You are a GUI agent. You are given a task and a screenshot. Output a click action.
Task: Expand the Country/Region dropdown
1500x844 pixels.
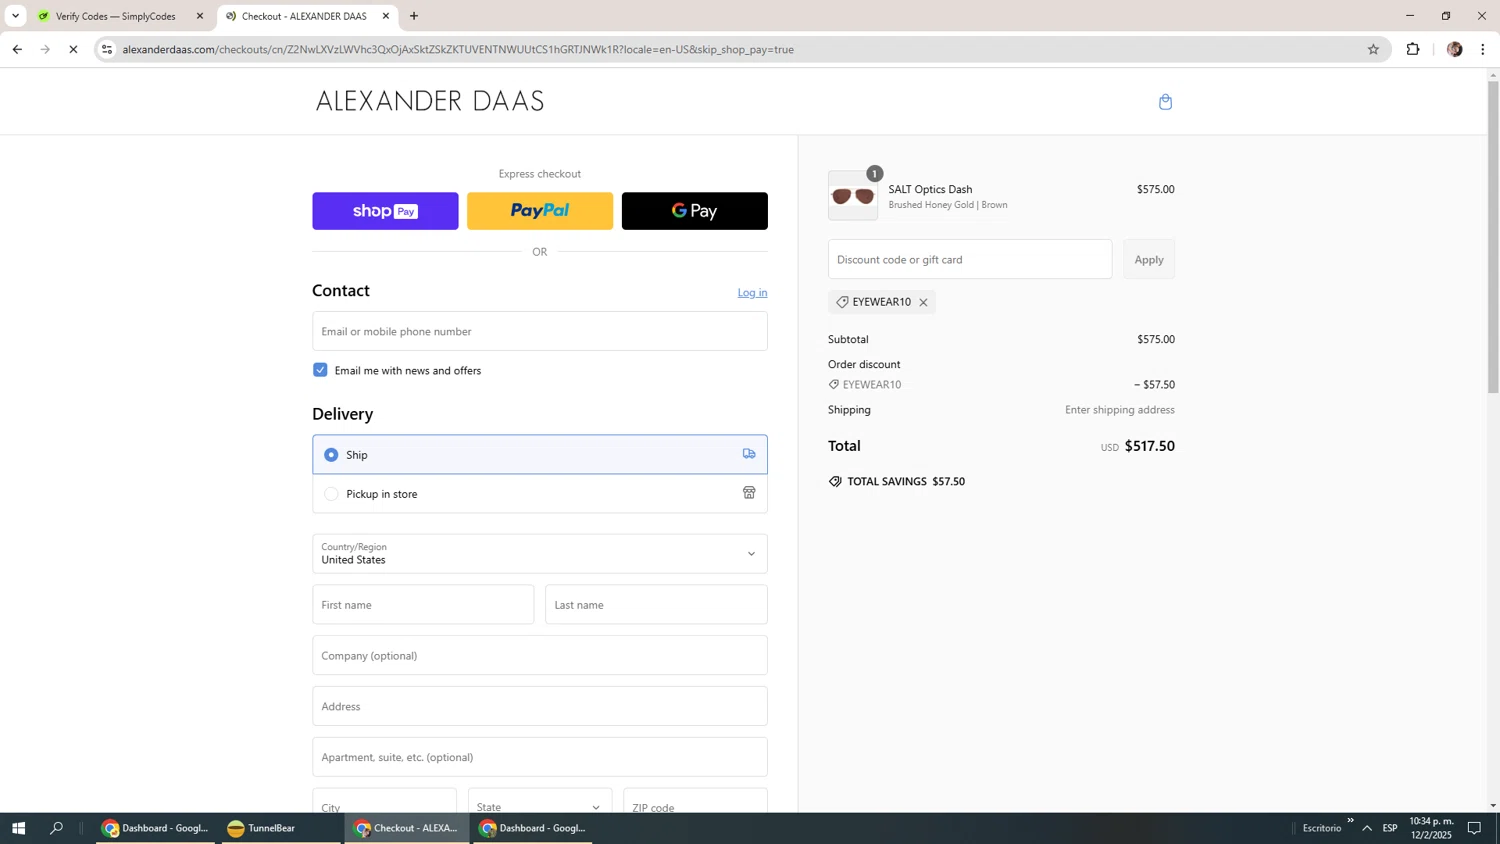540,554
